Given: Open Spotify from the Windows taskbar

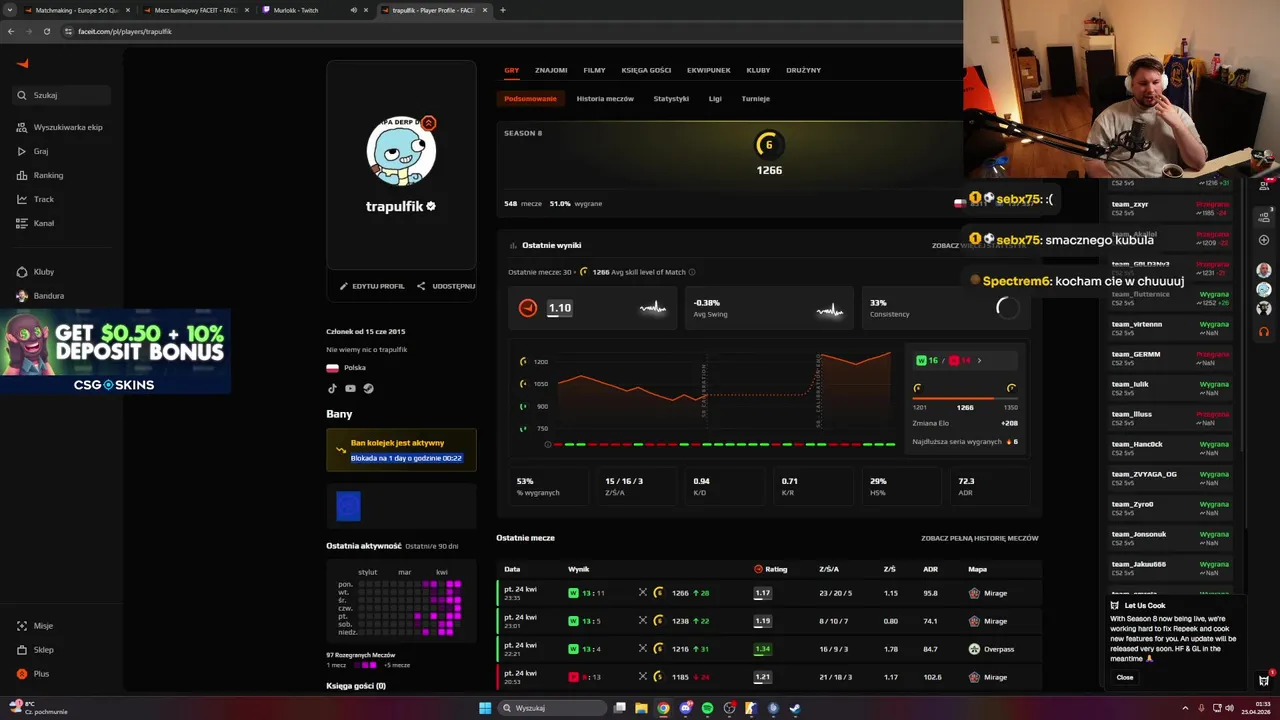Looking at the screenshot, I should pos(707,708).
